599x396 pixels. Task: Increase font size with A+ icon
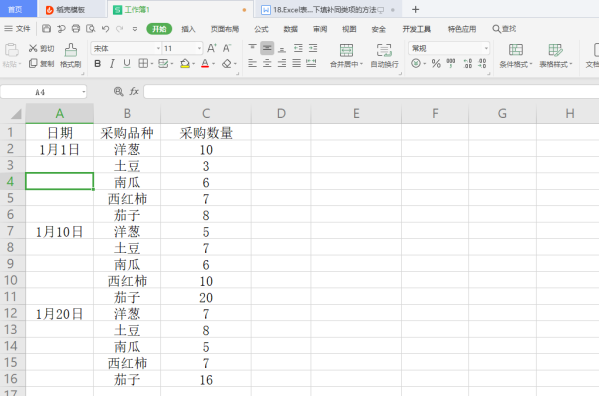coord(212,48)
